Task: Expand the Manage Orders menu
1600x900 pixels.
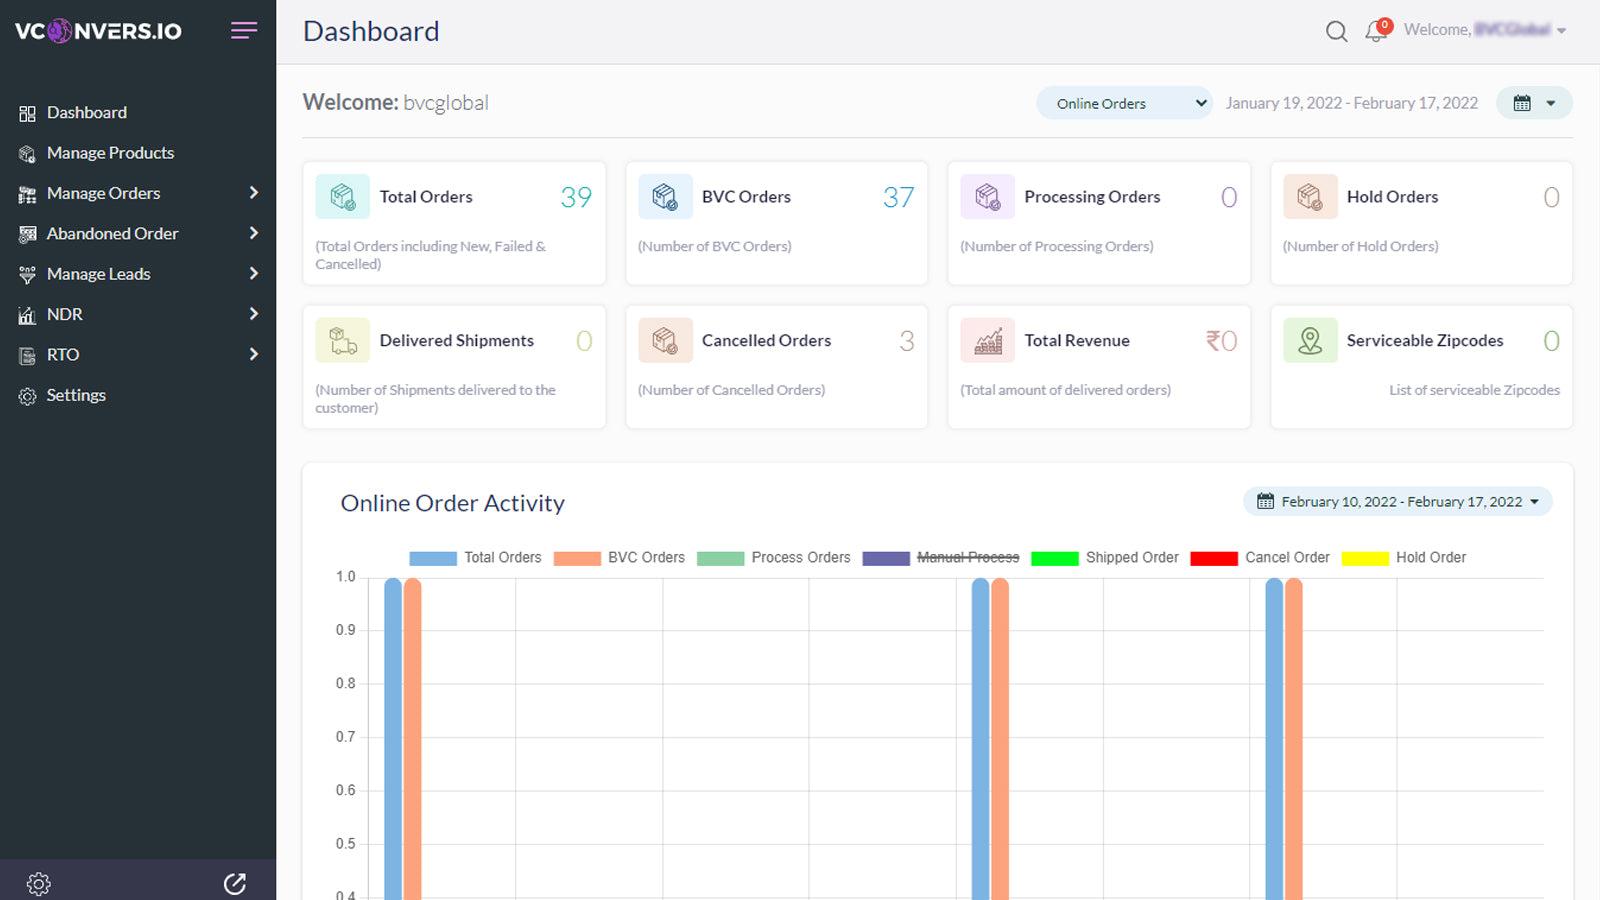Action: [x=103, y=192]
